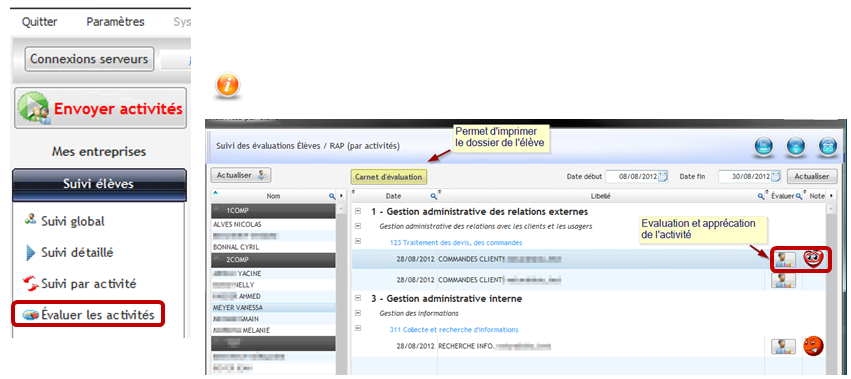
Task: Click the orange information icon
Action: [x=227, y=86]
